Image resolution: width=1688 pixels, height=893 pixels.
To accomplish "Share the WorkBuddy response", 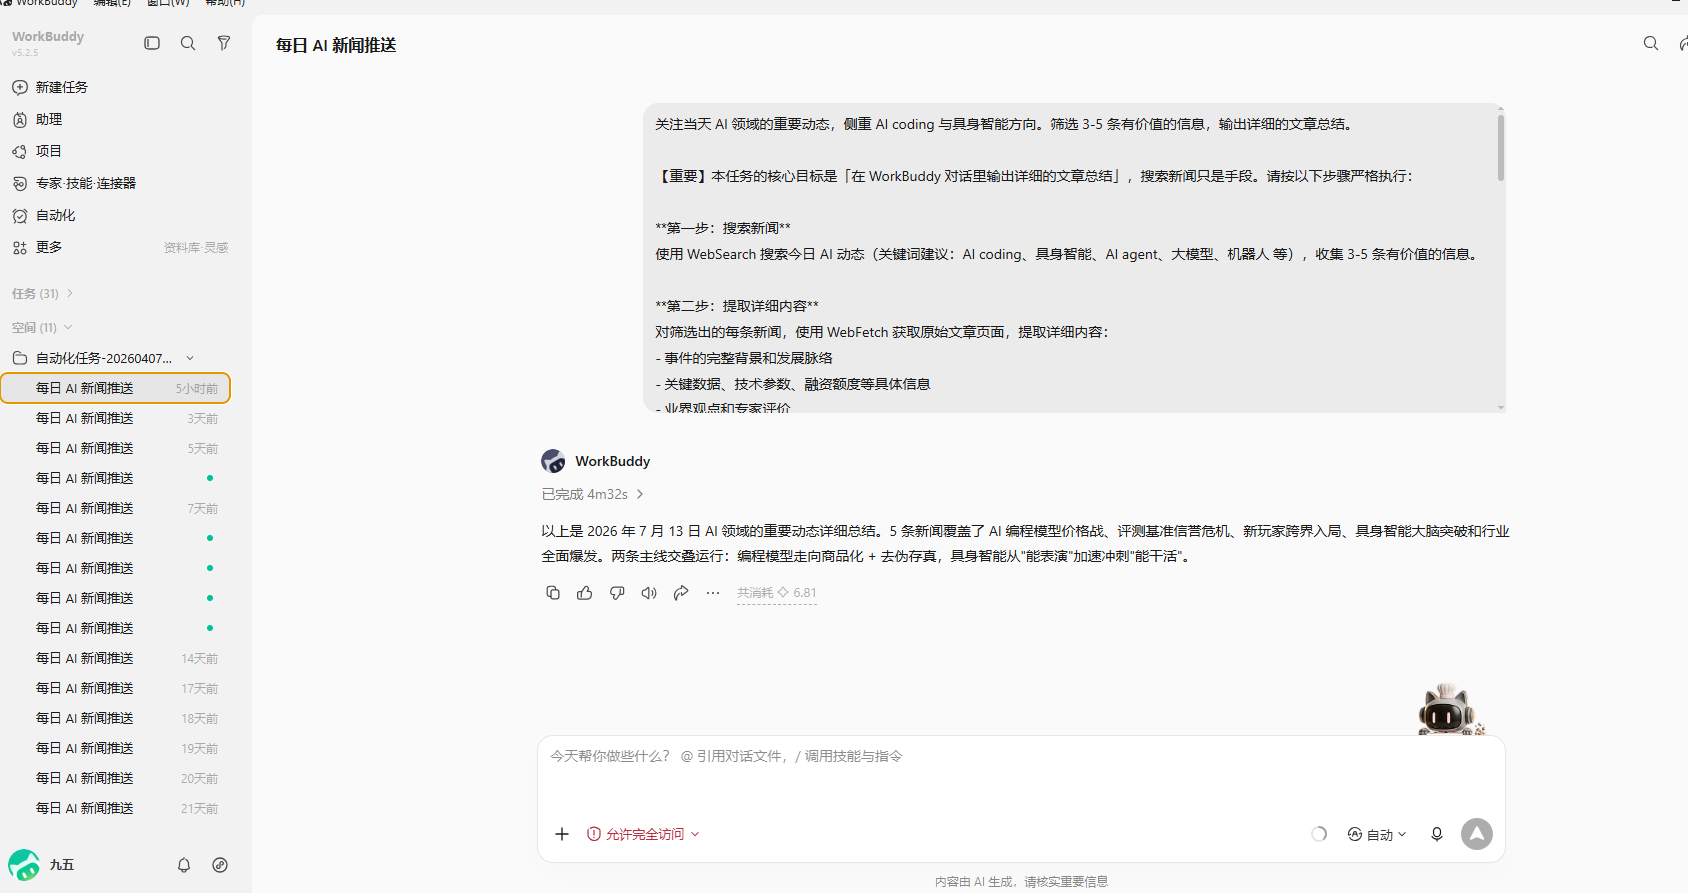I will (681, 593).
